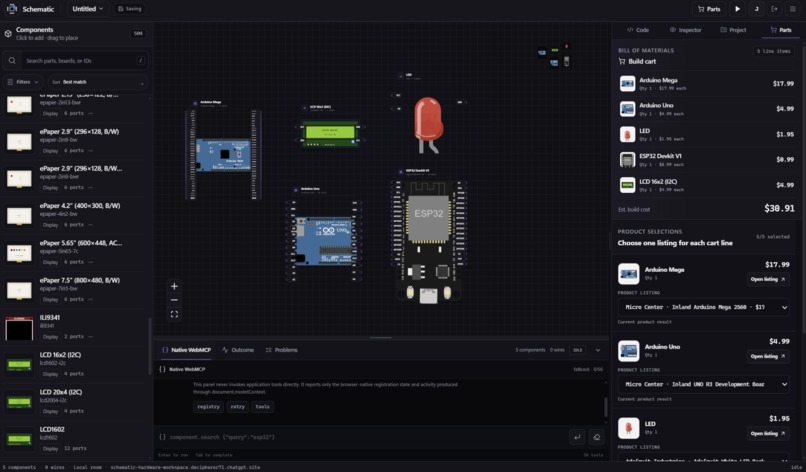Click the search magnifier icon
The height and width of the screenshot is (472, 806).
coord(12,61)
